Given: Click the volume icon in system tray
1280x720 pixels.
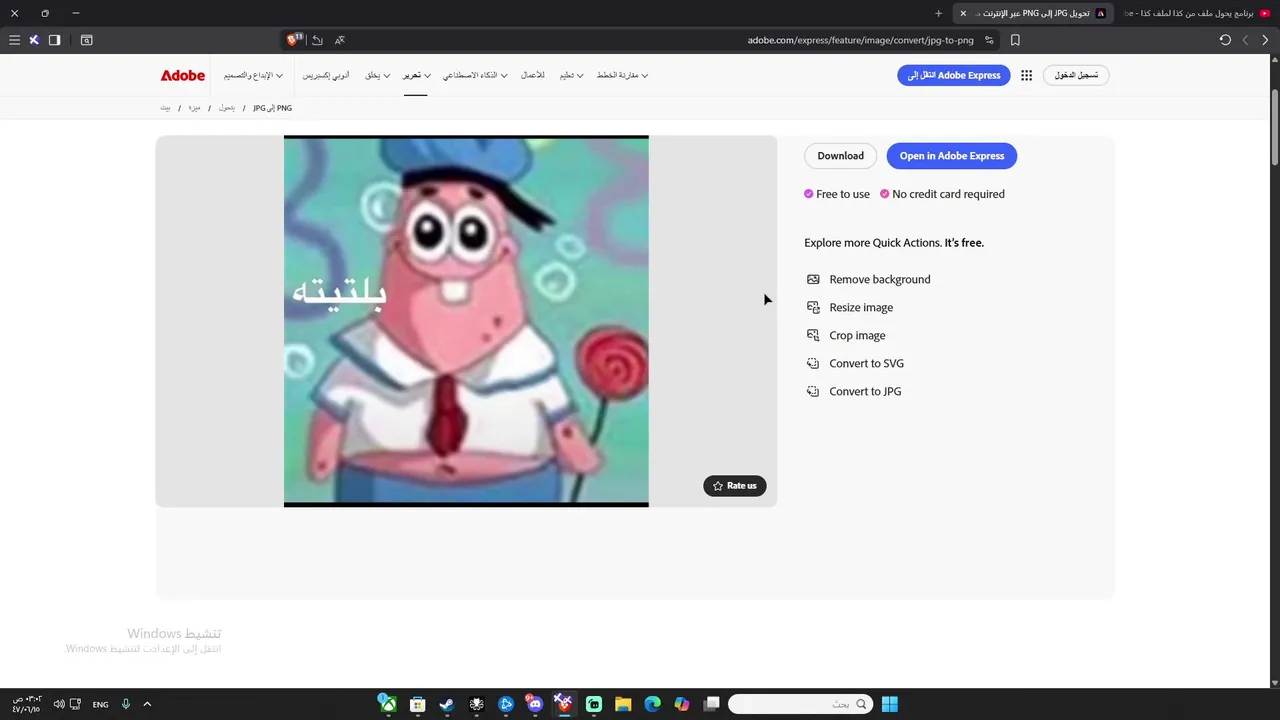Looking at the screenshot, I should 59,704.
